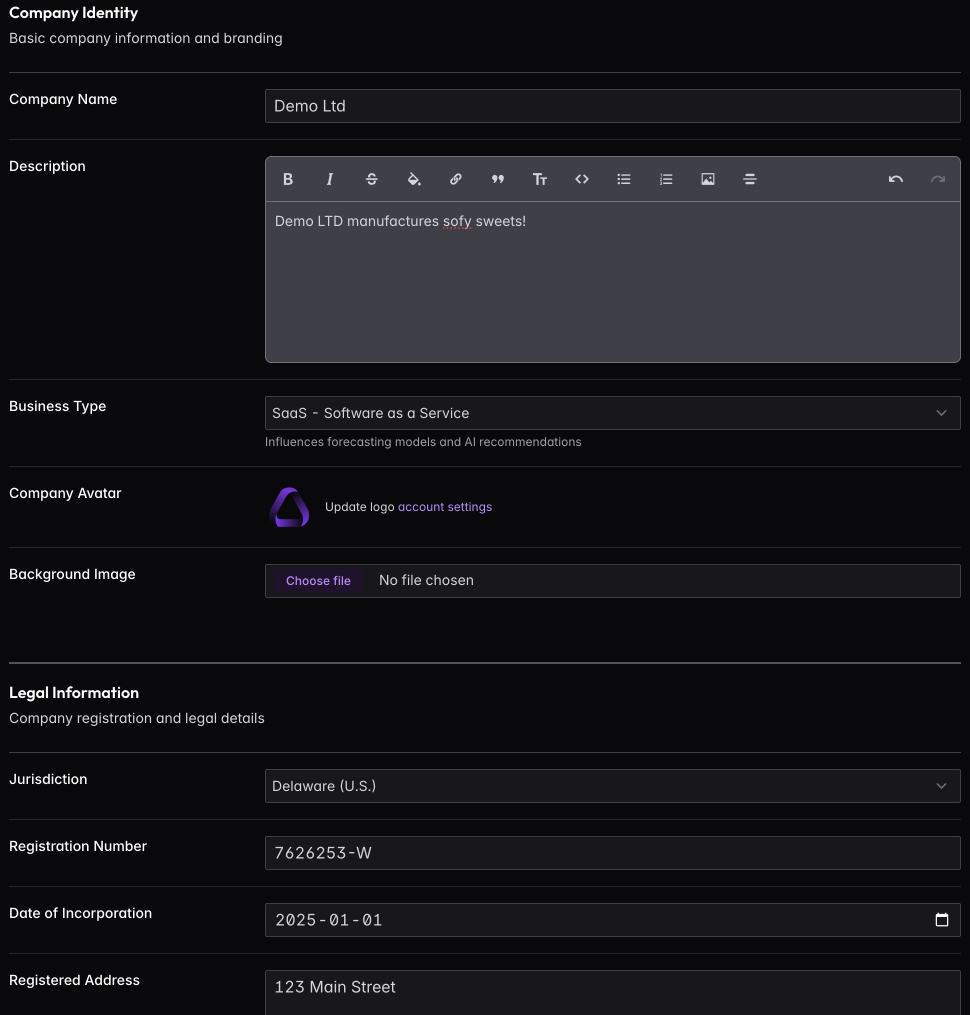Click the Company Name input field

(x=612, y=106)
